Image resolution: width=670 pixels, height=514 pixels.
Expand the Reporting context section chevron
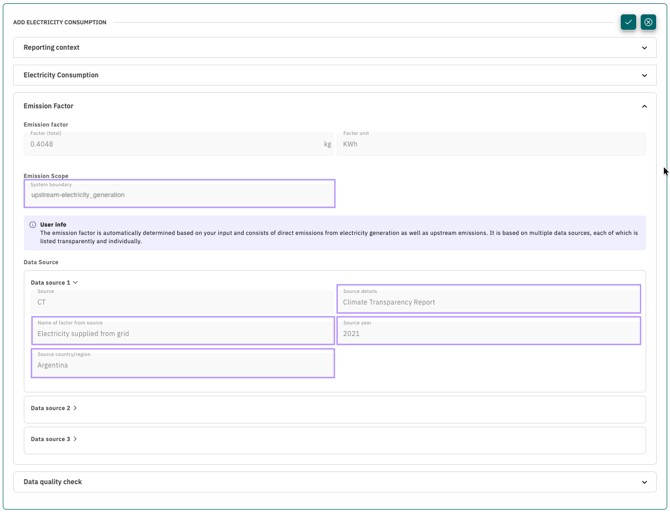644,48
